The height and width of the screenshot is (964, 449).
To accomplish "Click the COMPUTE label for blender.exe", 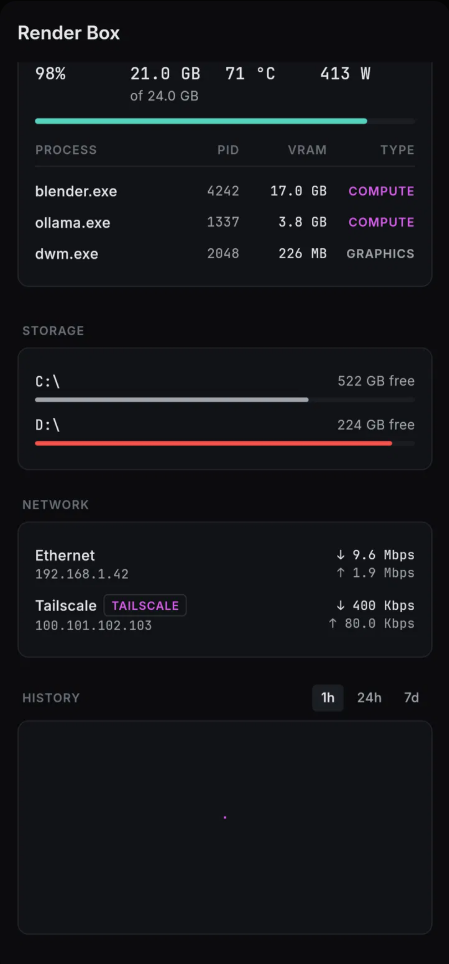I will coord(381,191).
